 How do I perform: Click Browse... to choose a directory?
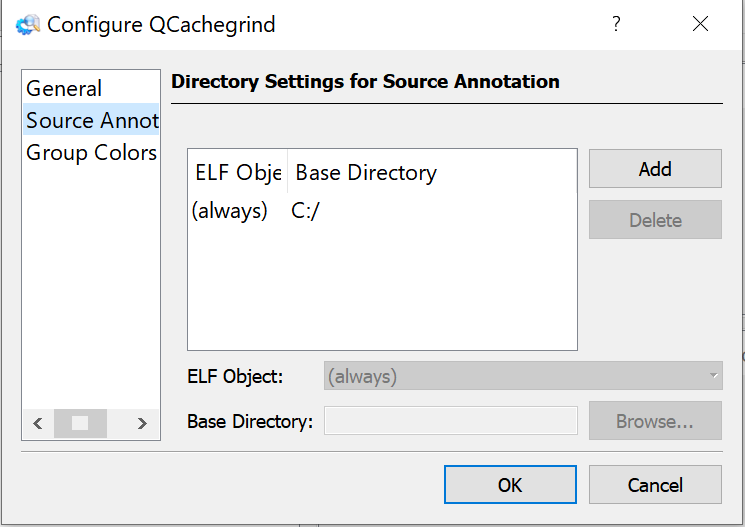(654, 421)
